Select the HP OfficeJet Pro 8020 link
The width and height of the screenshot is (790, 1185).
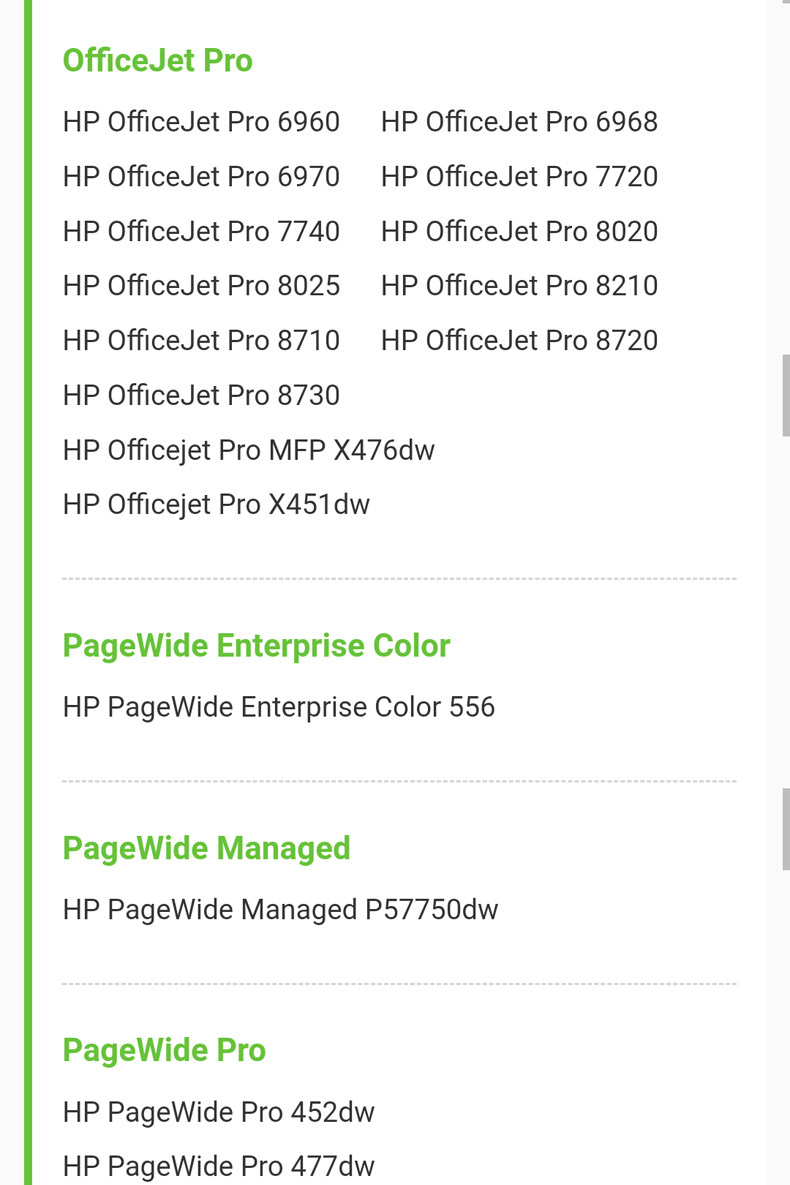point(519,232)
